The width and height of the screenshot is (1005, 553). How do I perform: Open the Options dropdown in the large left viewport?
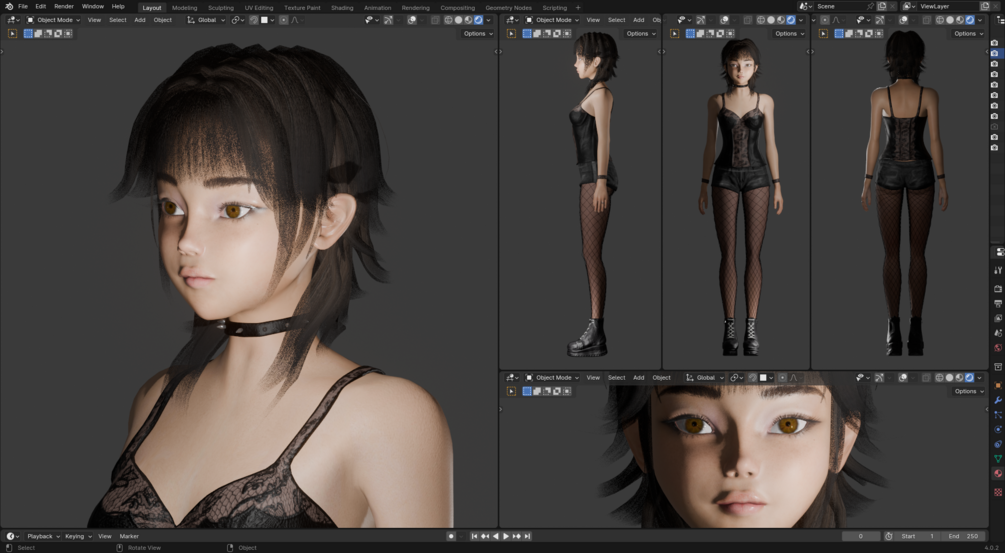[478, 33]
